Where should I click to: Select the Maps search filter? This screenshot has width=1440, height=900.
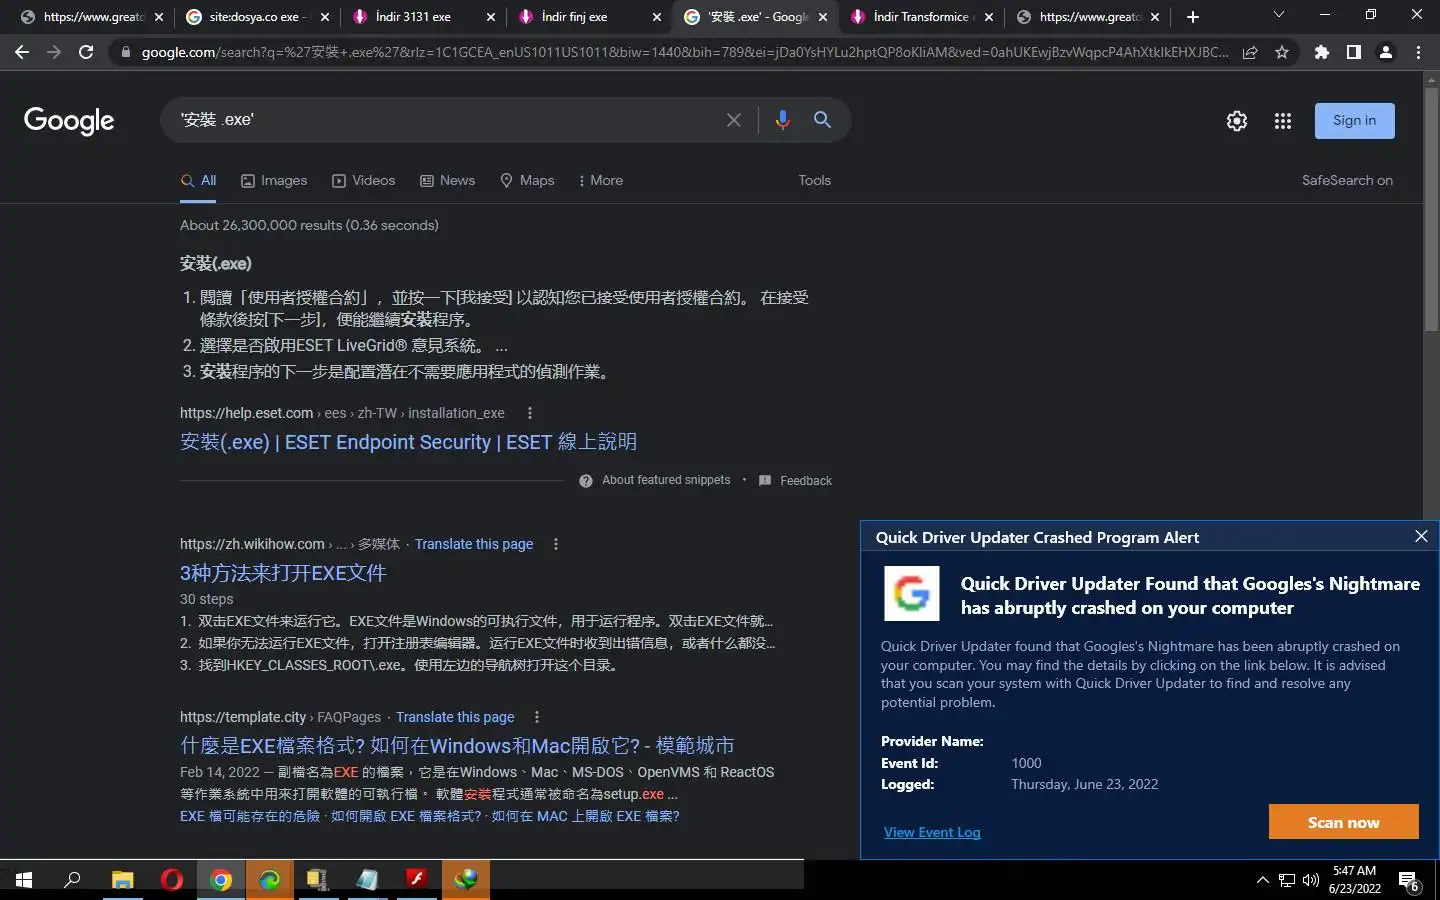tap(527, 181)
